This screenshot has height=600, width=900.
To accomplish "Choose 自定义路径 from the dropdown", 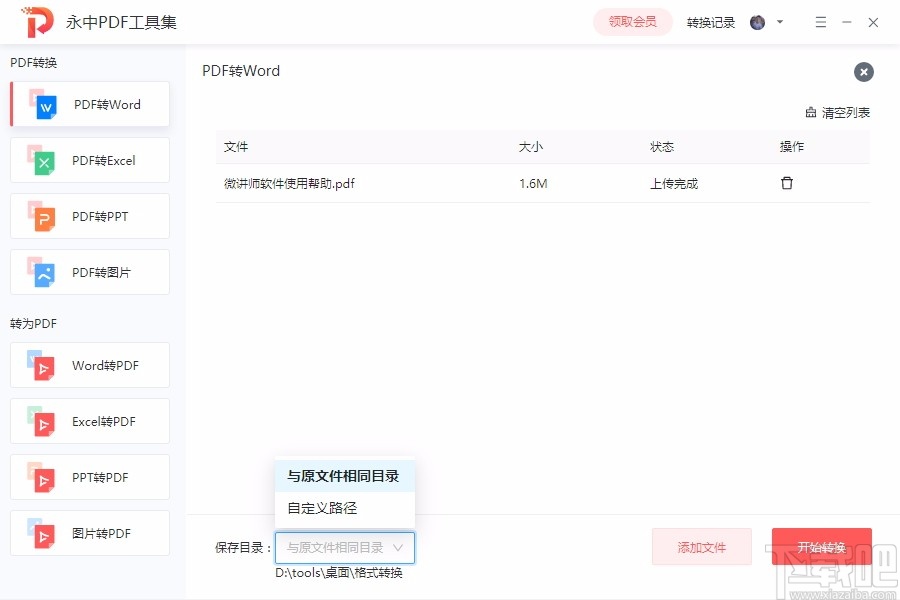I will point(320,508).
